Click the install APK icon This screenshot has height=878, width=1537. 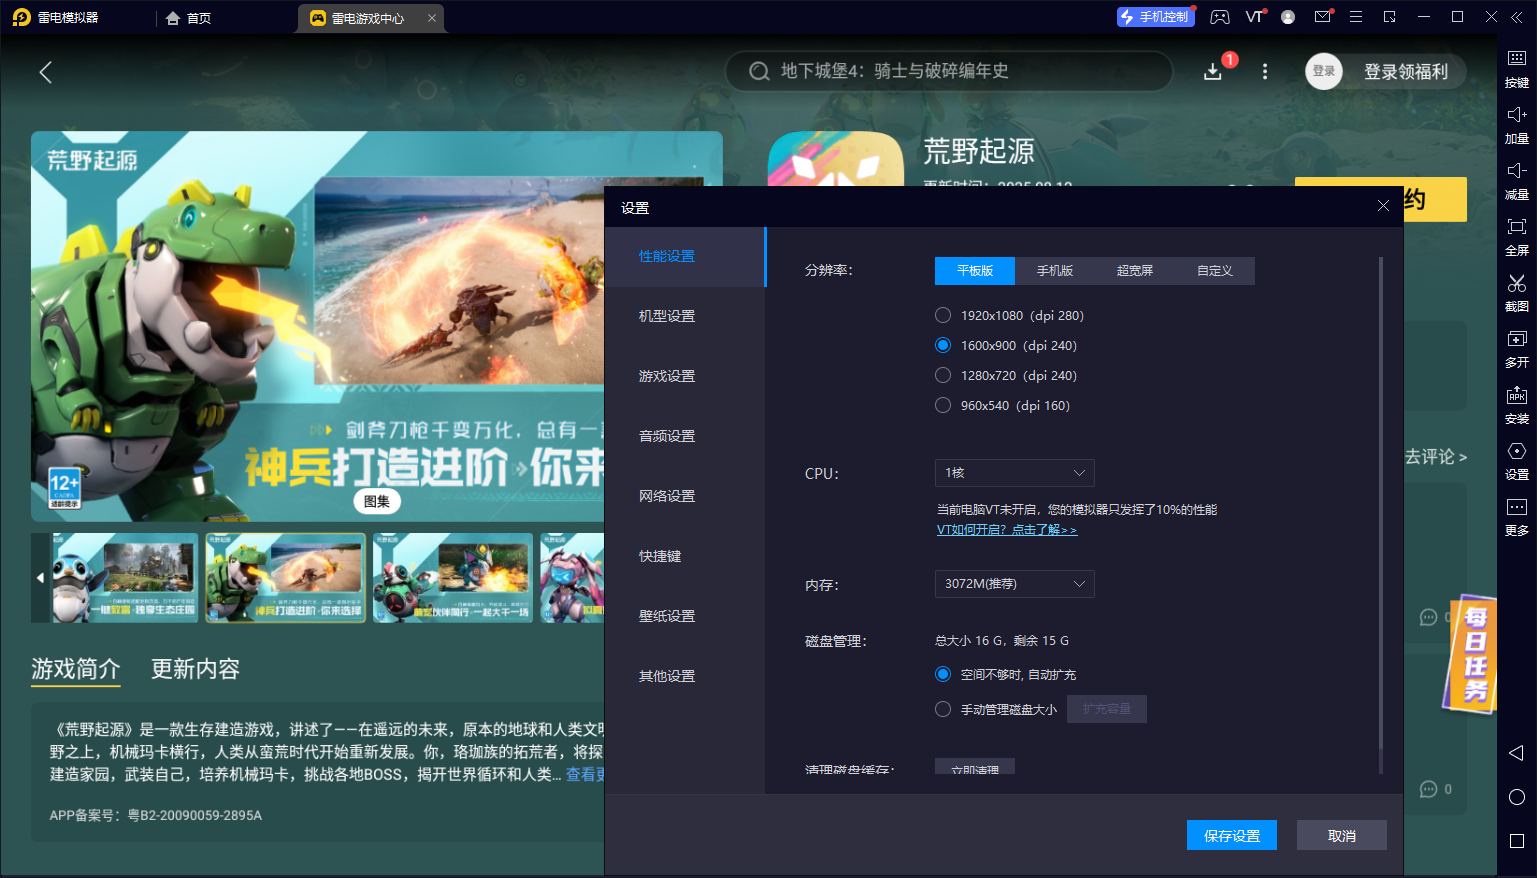[x=1516, y=396]
